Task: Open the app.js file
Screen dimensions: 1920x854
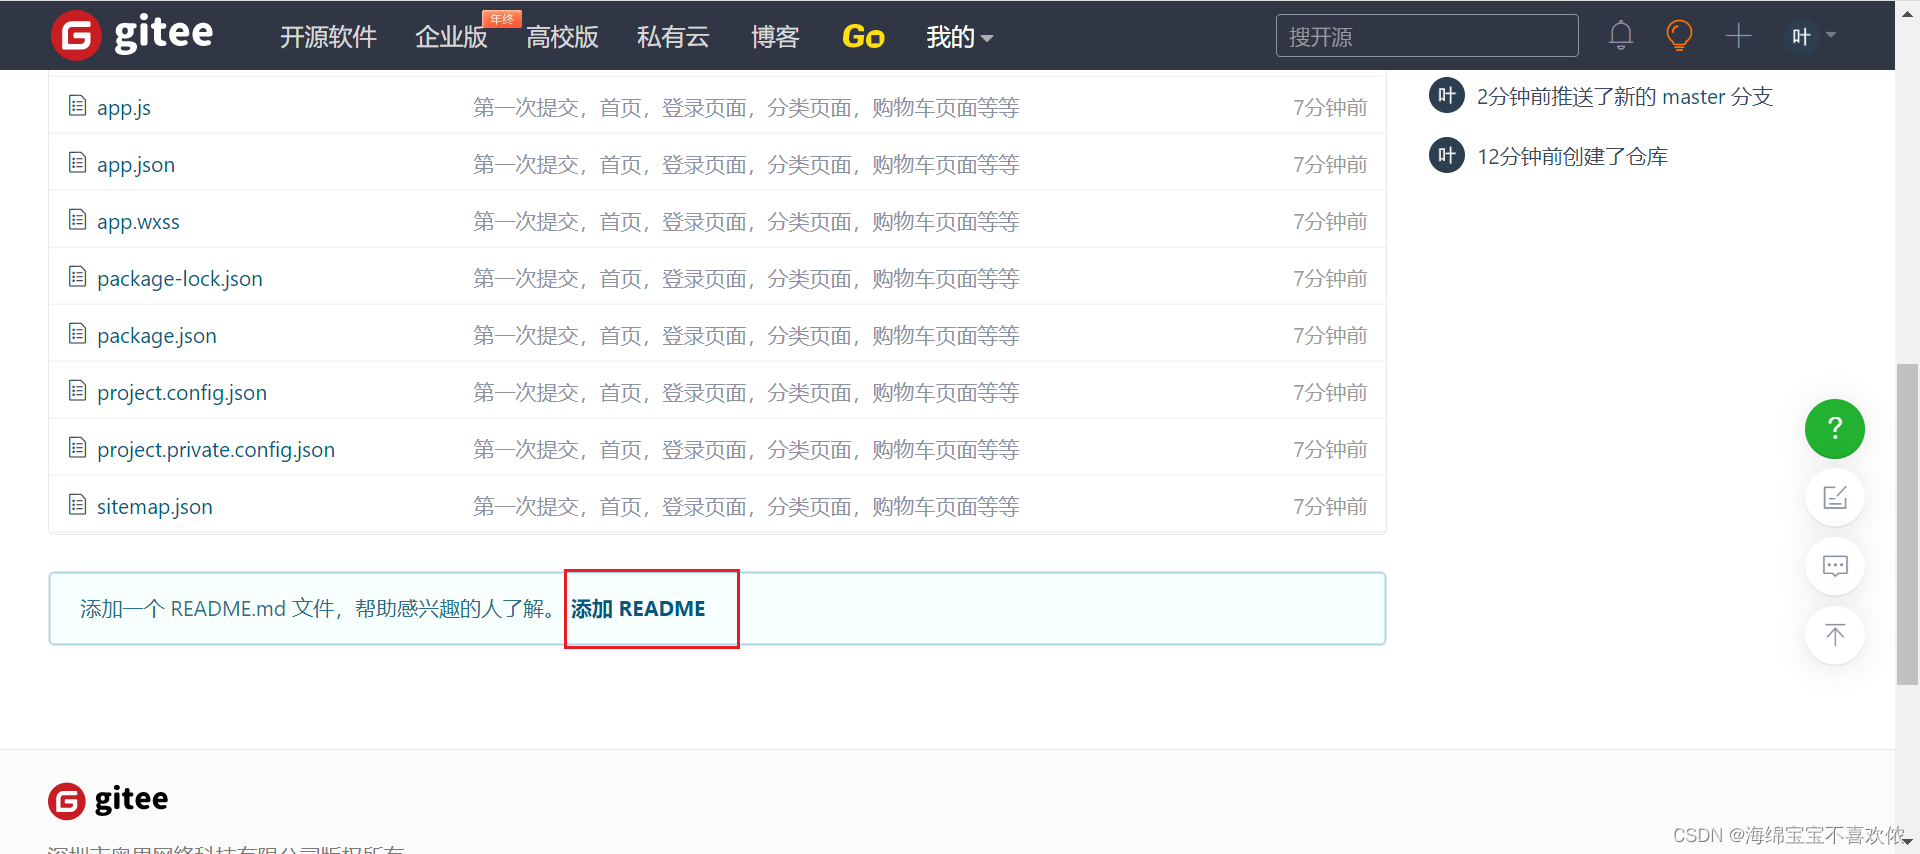Action: click(124, 108)
